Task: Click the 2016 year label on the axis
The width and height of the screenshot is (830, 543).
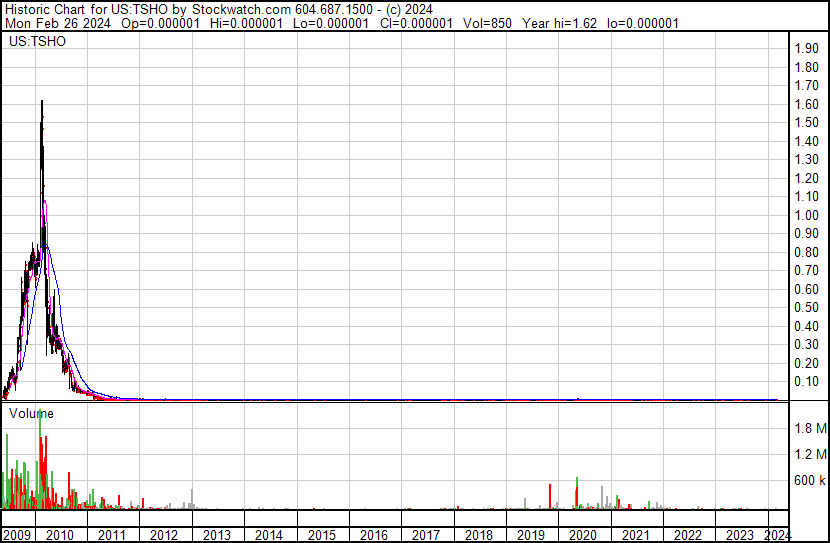Action: pyautogui.click(x=374, y=535)
